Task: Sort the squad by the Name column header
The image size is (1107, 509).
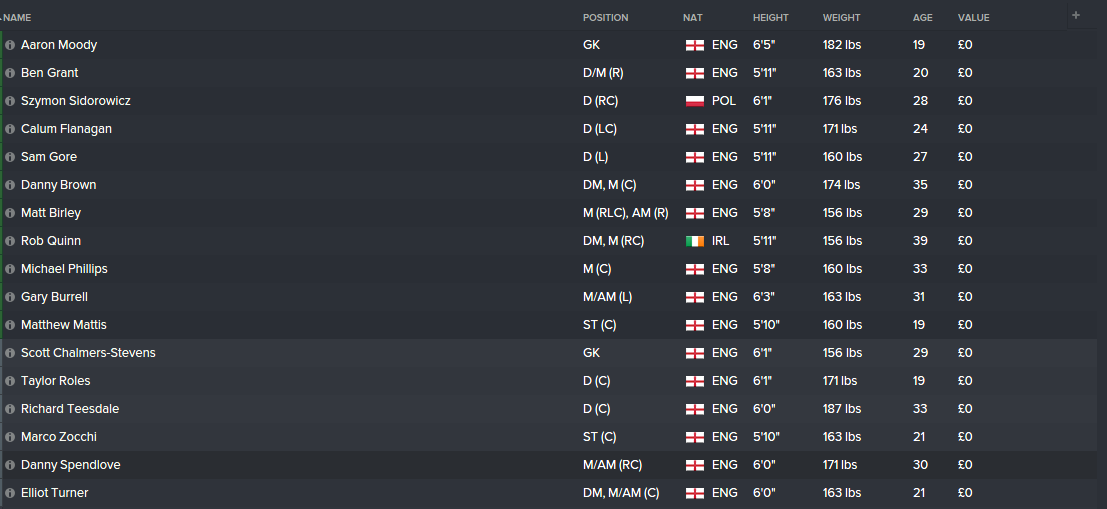Action: (18, 18)
